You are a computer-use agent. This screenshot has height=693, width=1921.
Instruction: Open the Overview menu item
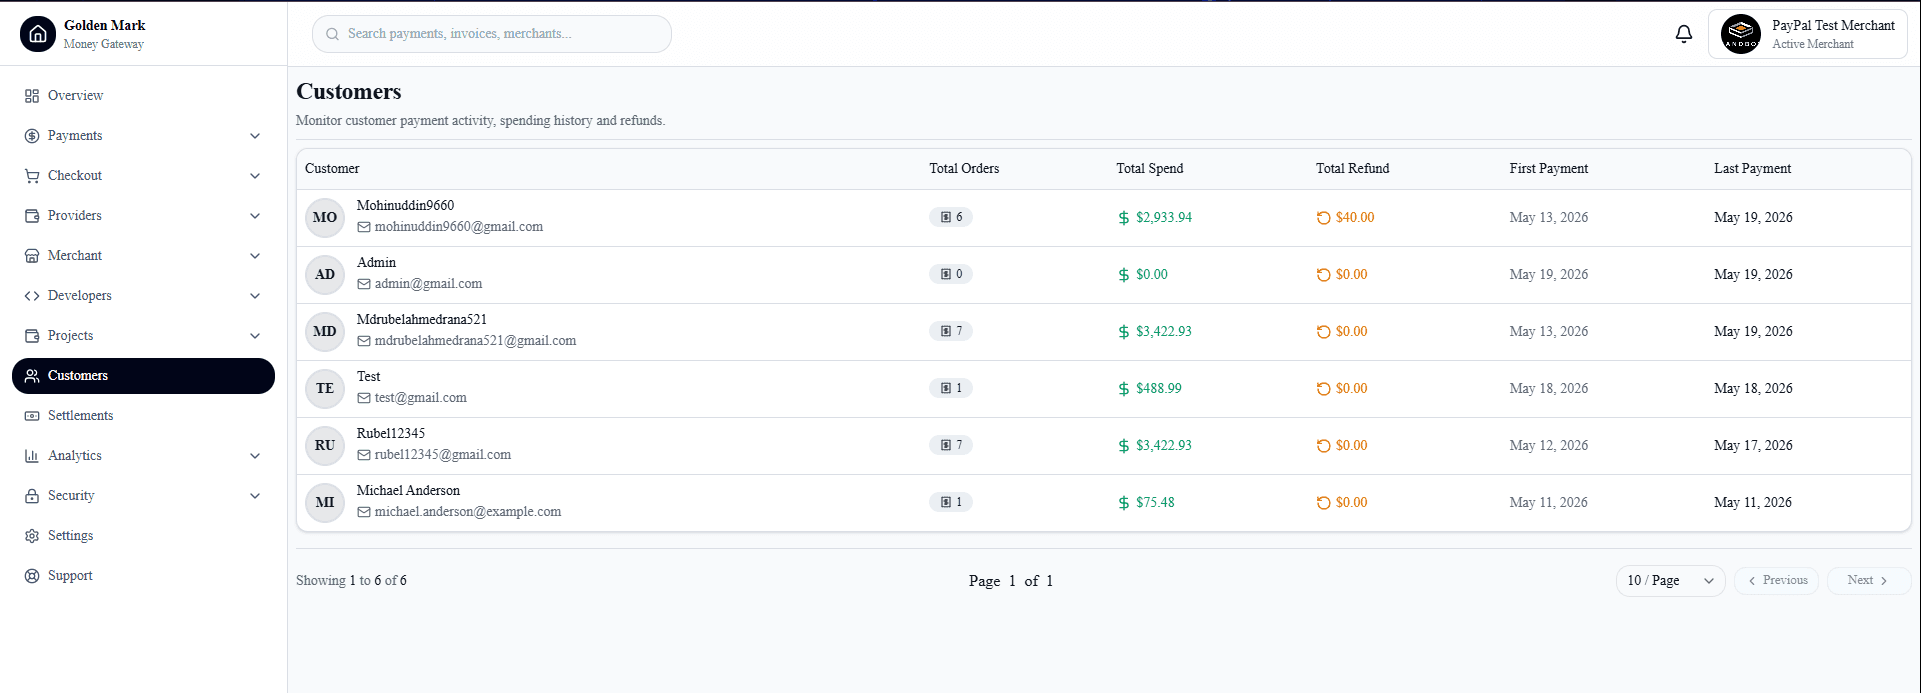click(143, 96)
